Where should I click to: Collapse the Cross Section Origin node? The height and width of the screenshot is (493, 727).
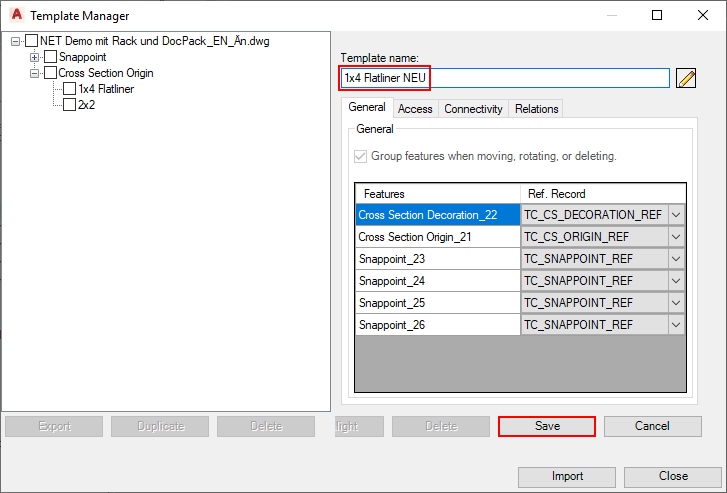[x=34, y=73]
